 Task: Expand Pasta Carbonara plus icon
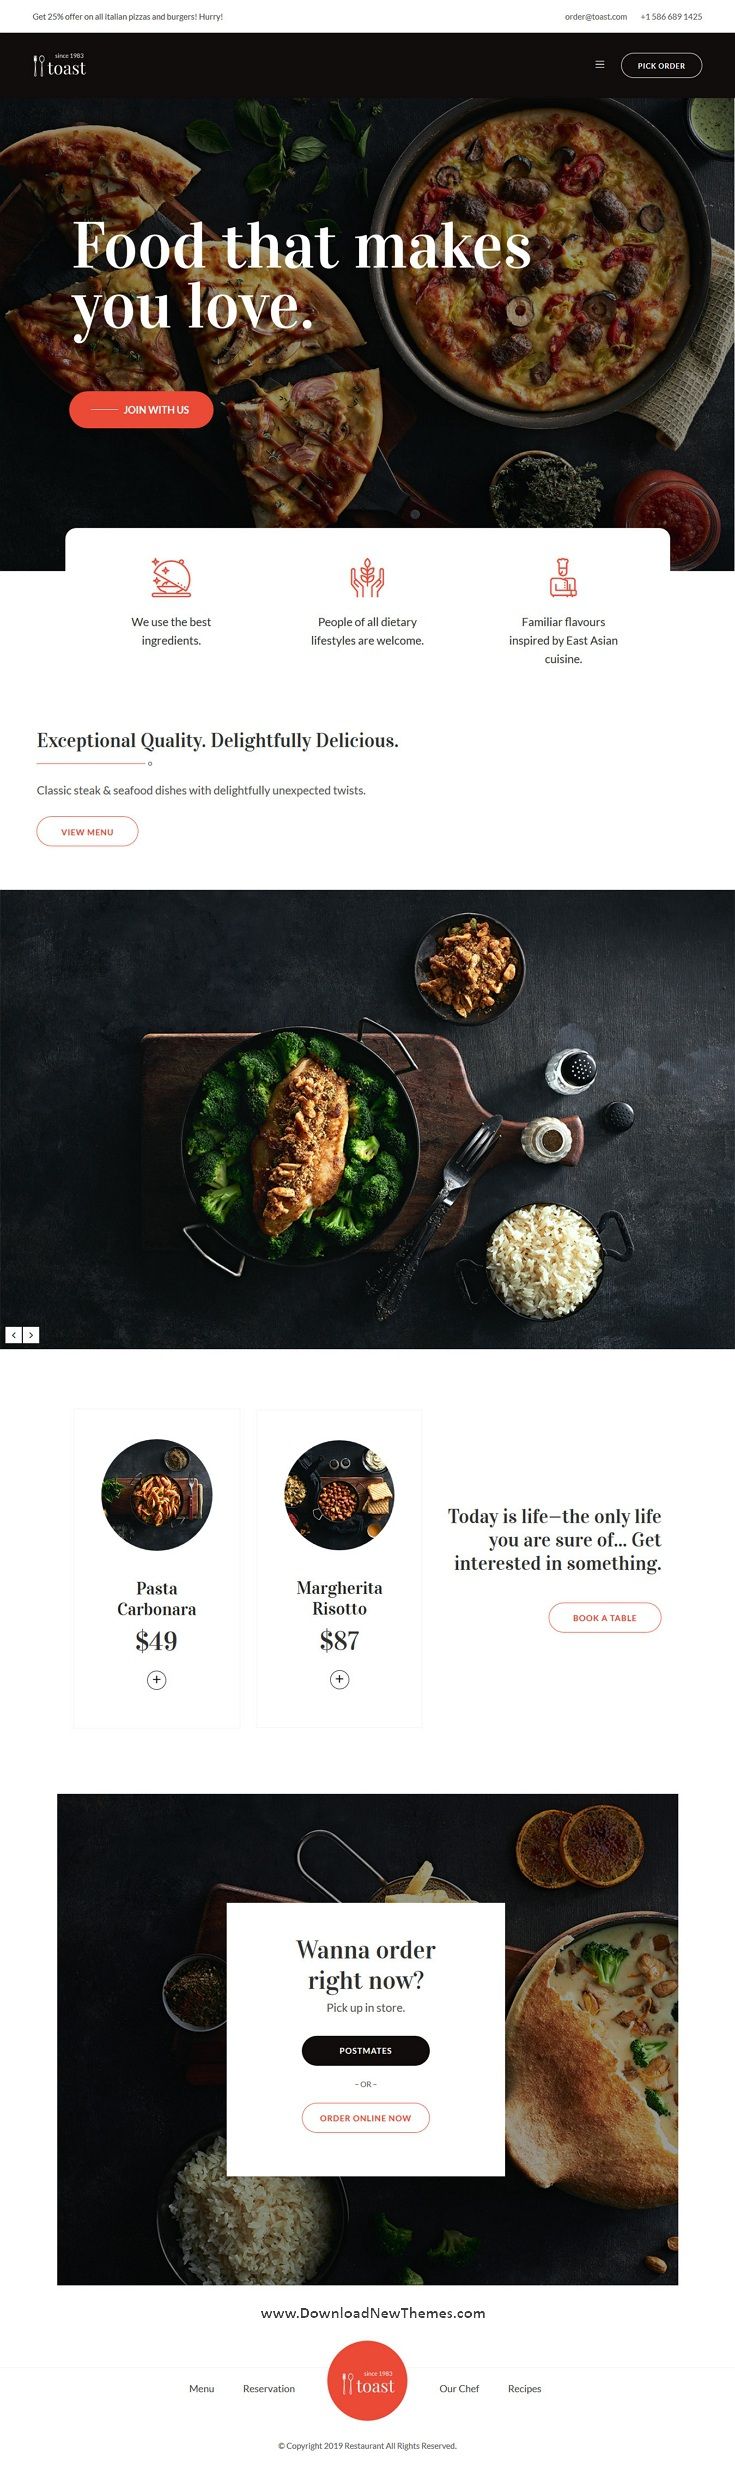click(x=157, y=1680)
